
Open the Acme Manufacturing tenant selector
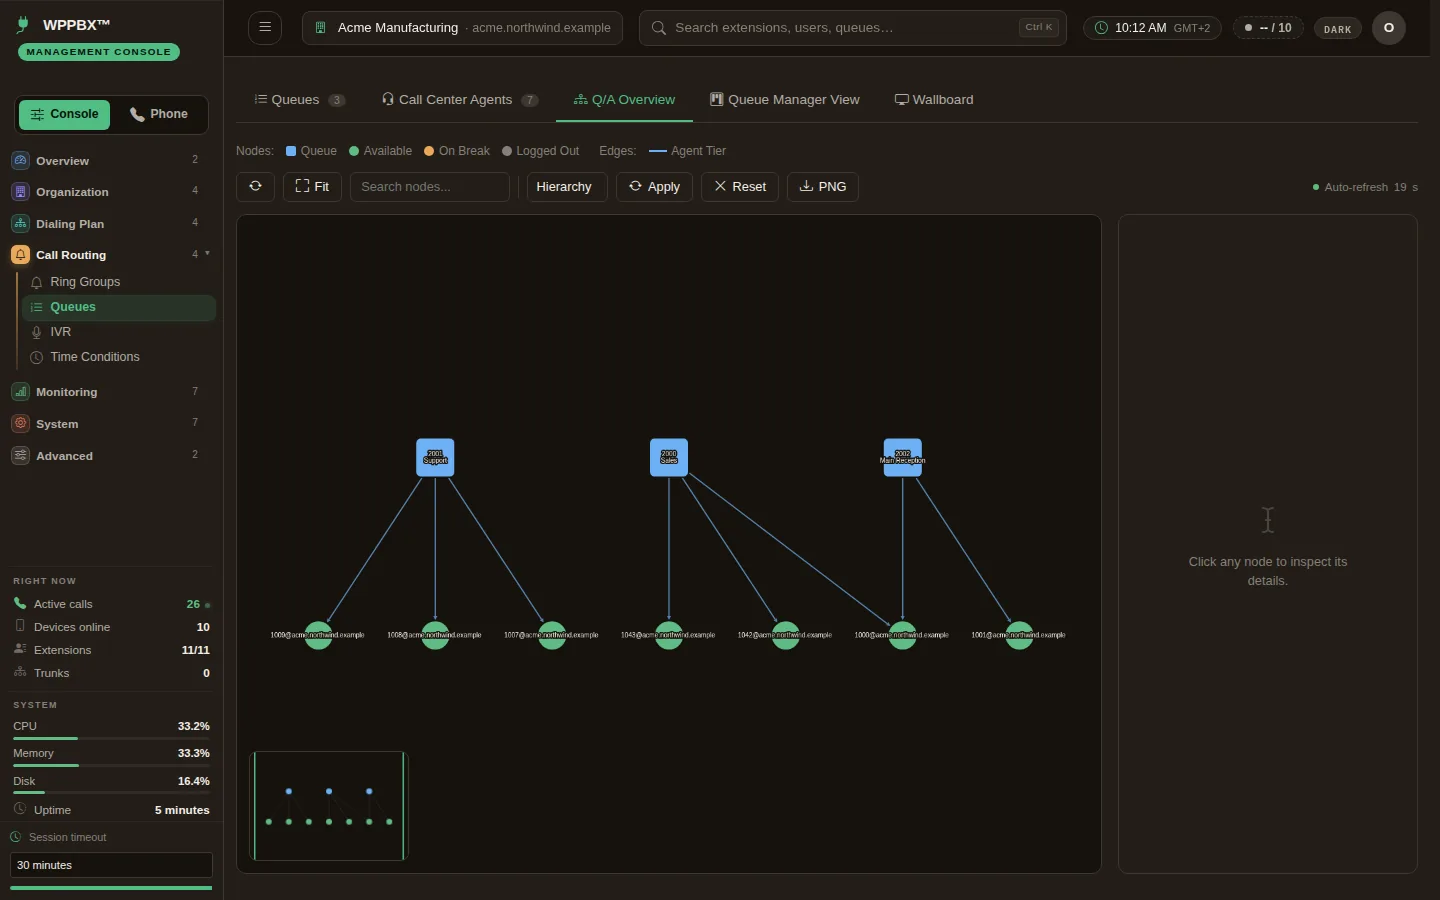(x=462, y=28)
